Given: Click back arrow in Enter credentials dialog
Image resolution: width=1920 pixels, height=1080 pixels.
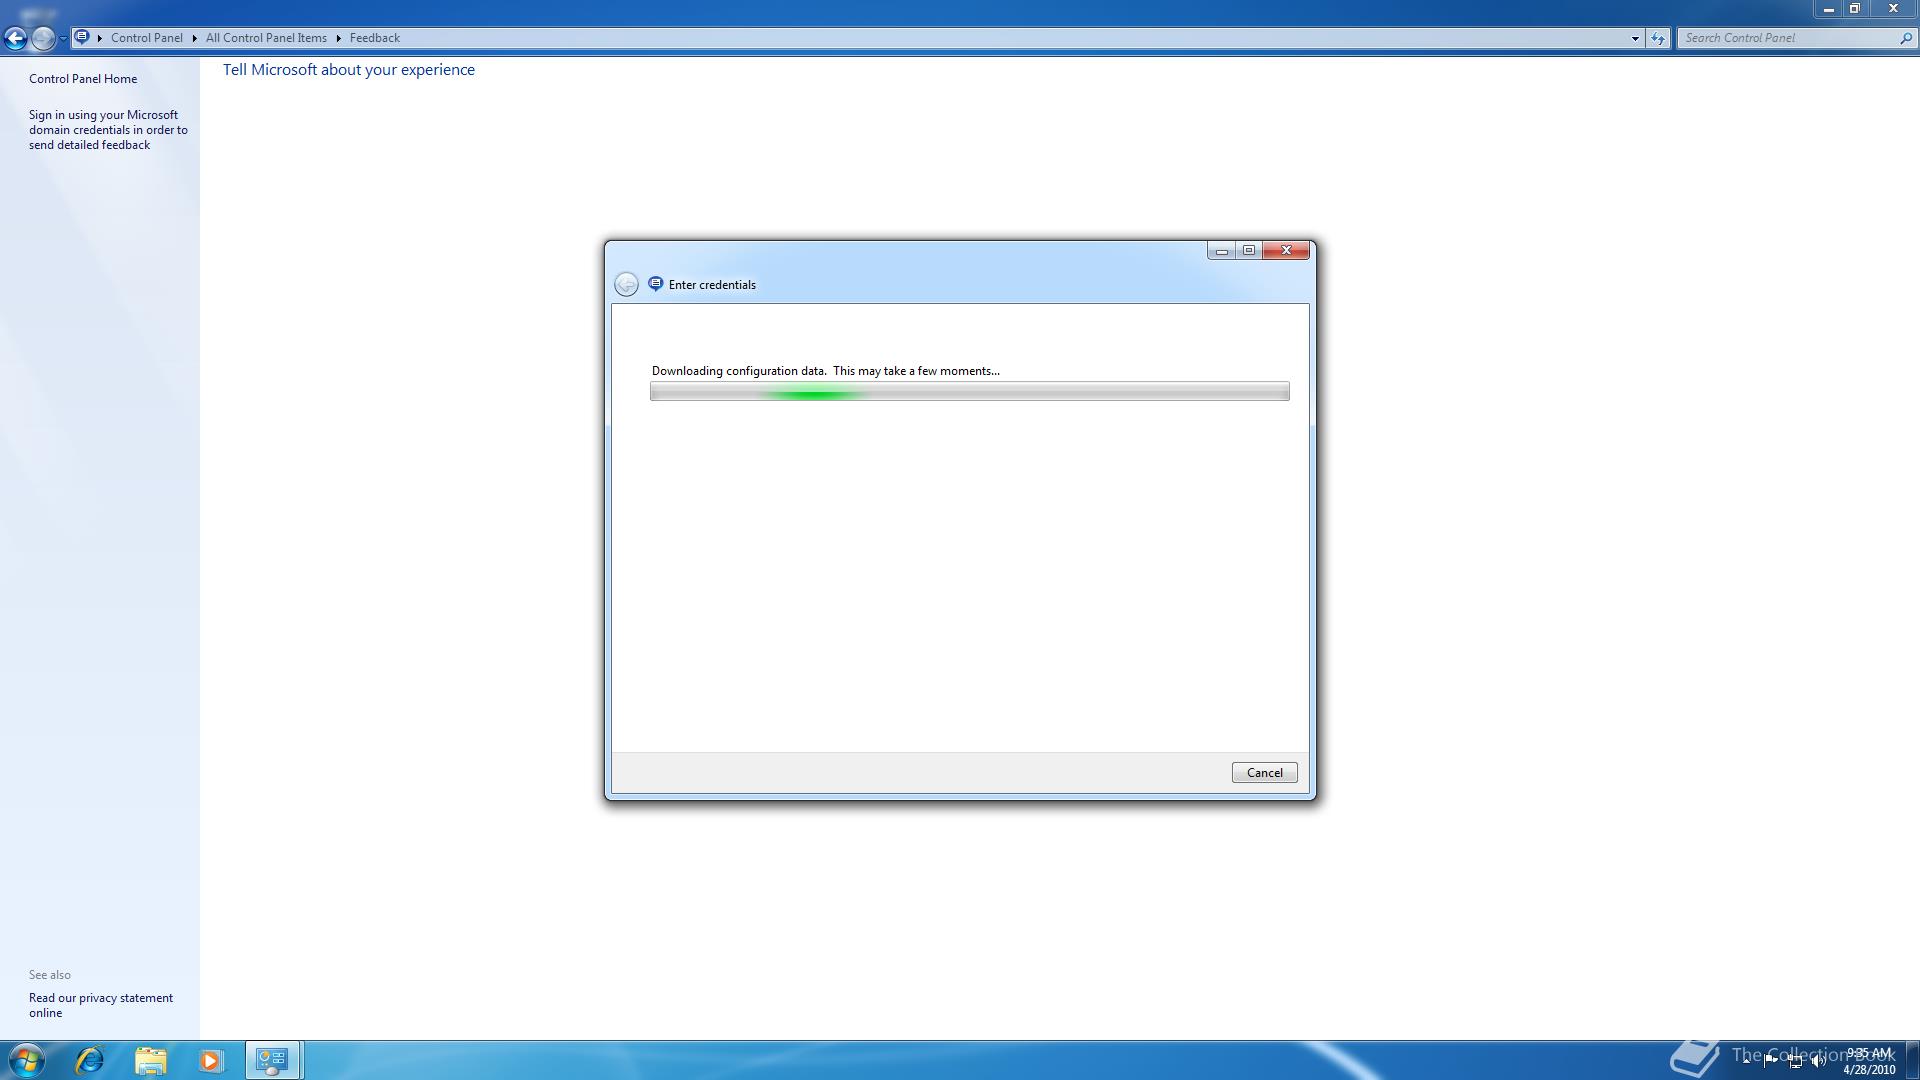Looking at the screenshot, I should (626, 285).
